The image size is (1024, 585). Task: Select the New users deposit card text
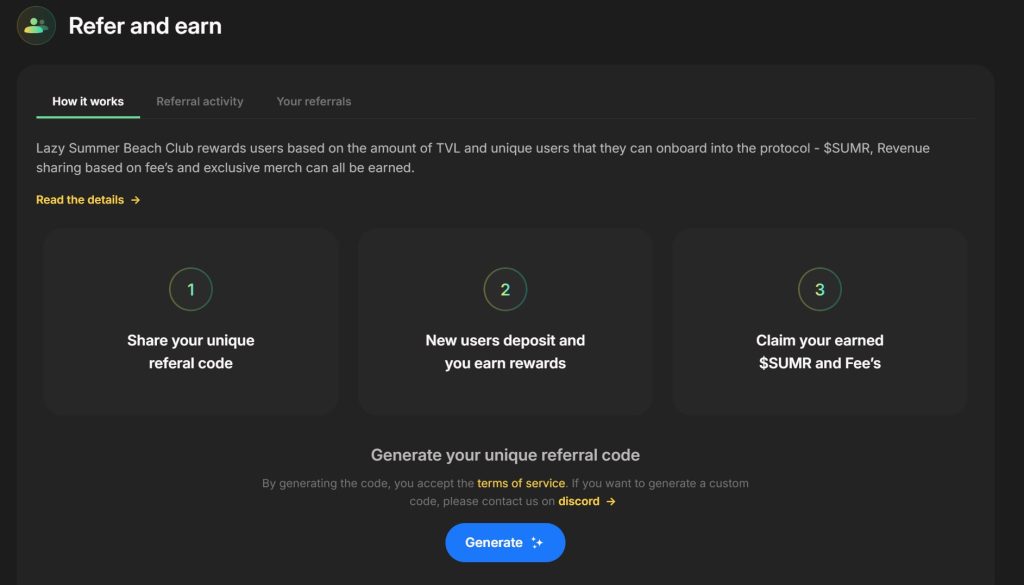(x=505, y=352)
